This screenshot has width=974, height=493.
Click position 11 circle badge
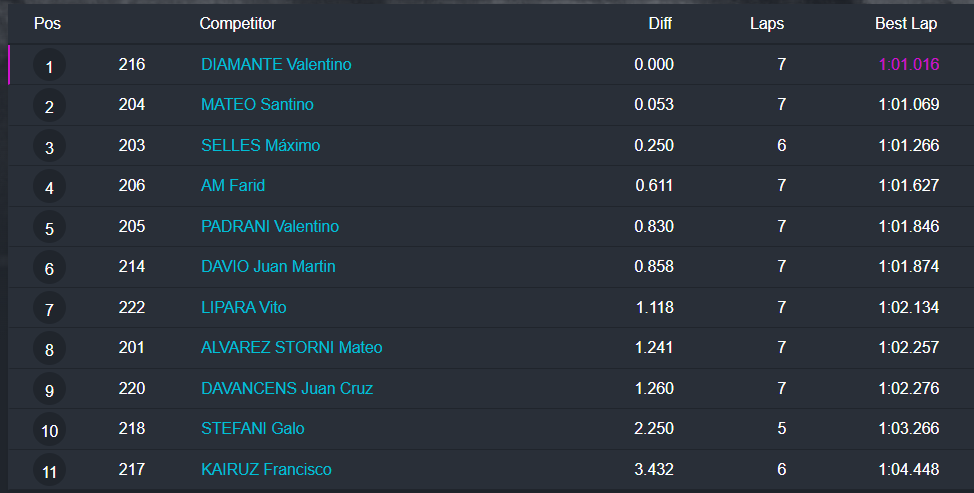click(49, 471)
